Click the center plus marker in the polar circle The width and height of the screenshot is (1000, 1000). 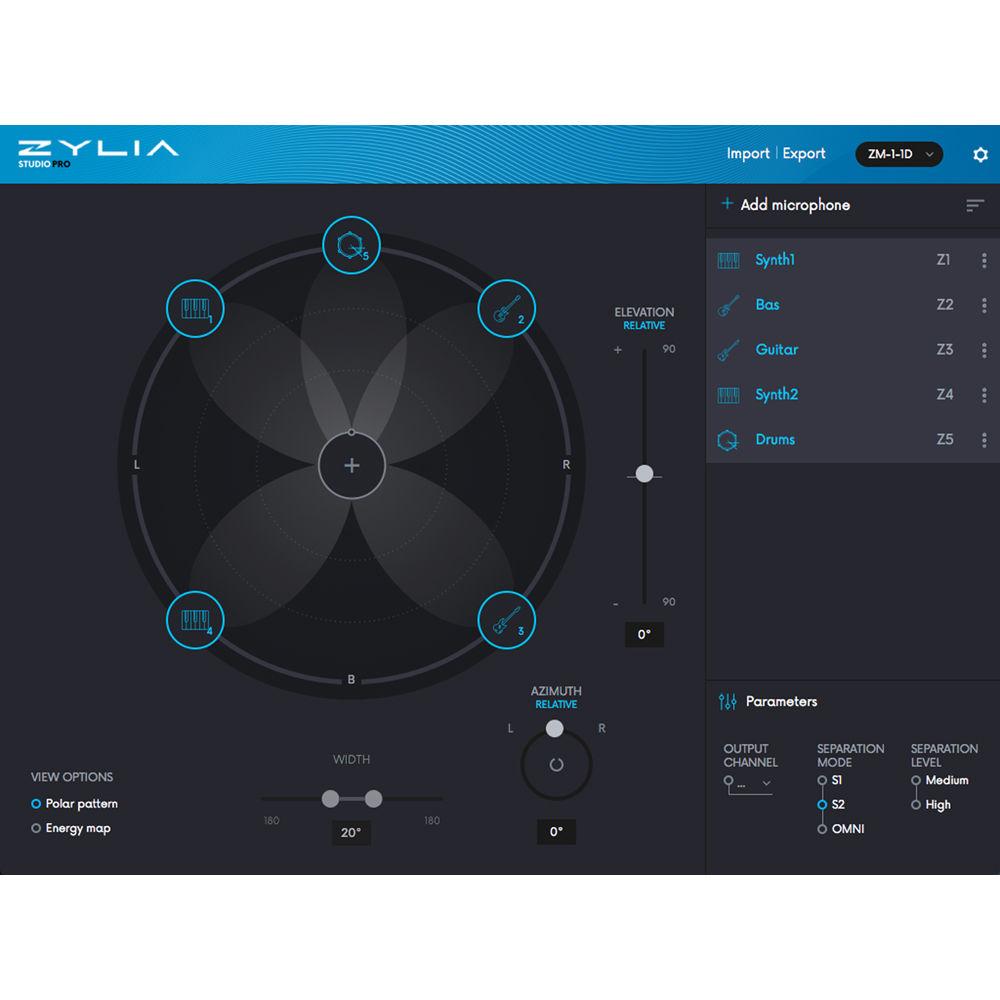tap(351, 465)
